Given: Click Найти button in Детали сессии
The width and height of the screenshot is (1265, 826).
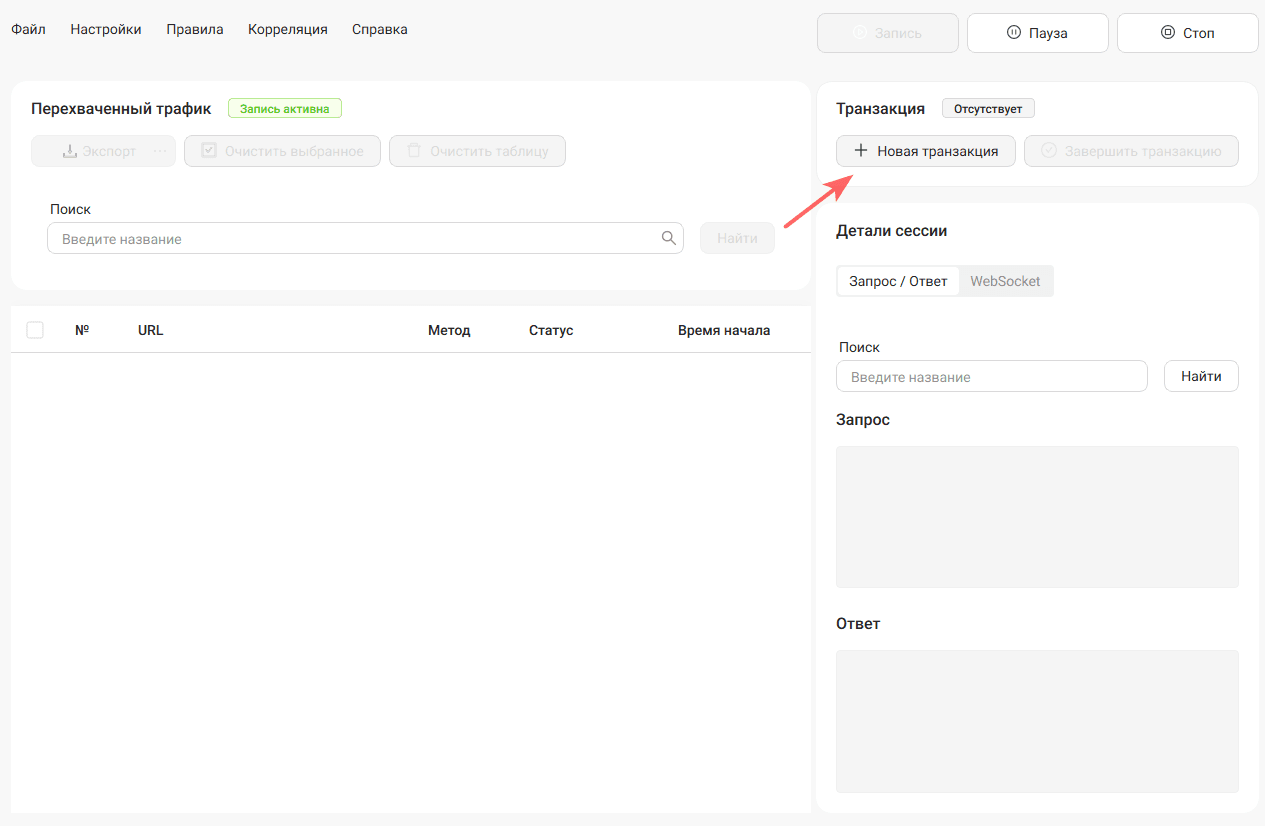Looking at the screenshot, I should point(1201,376).
